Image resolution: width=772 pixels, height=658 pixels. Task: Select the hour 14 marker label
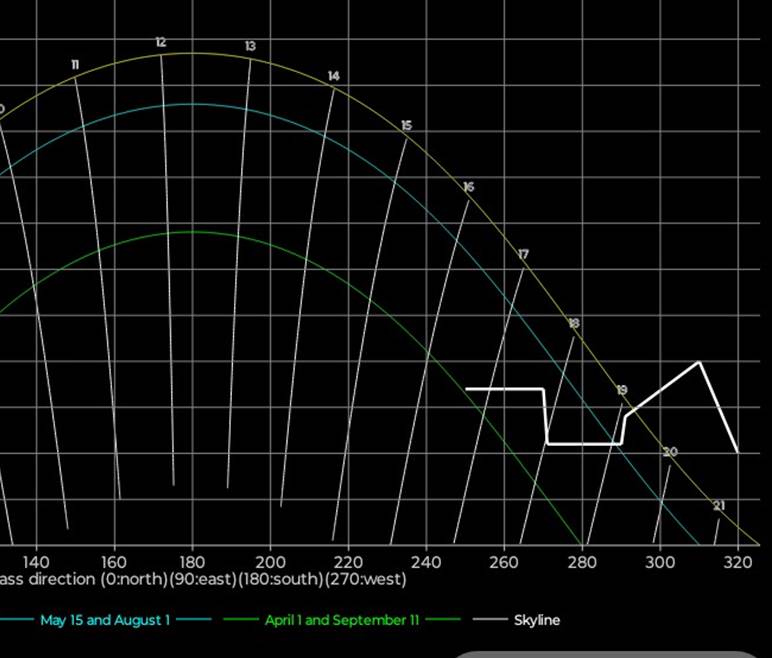334,77
